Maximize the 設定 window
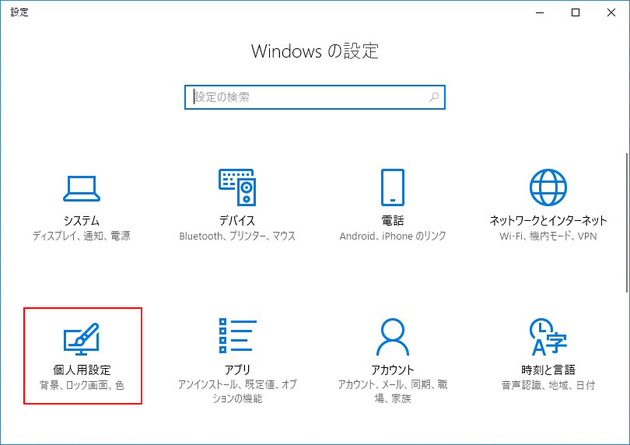Image resolution: width=630 pixels, height=445 pixels. [x=575, y=13]
